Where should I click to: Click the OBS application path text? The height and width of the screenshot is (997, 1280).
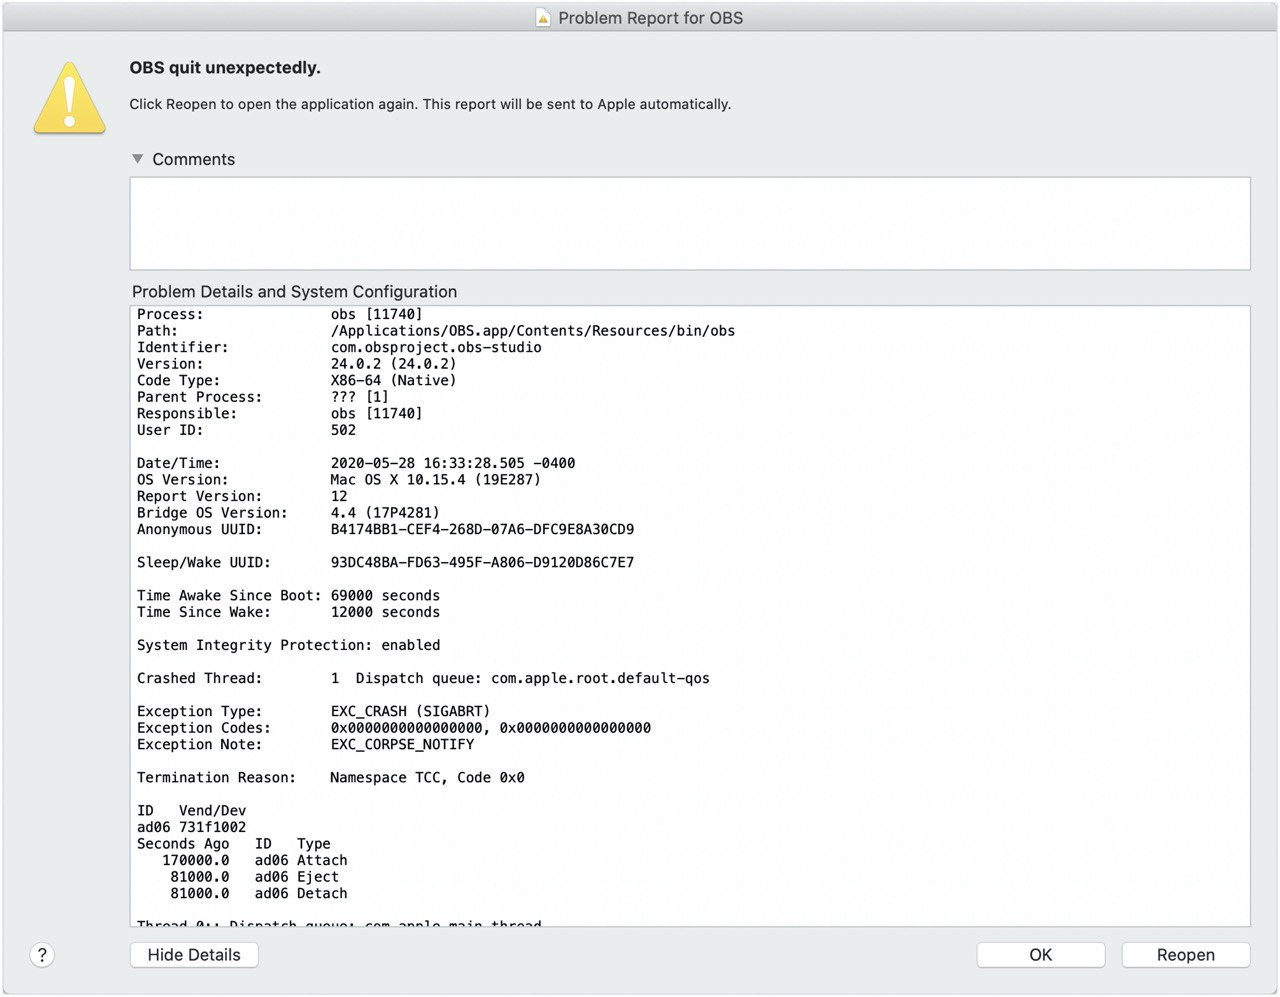point(533,331)
